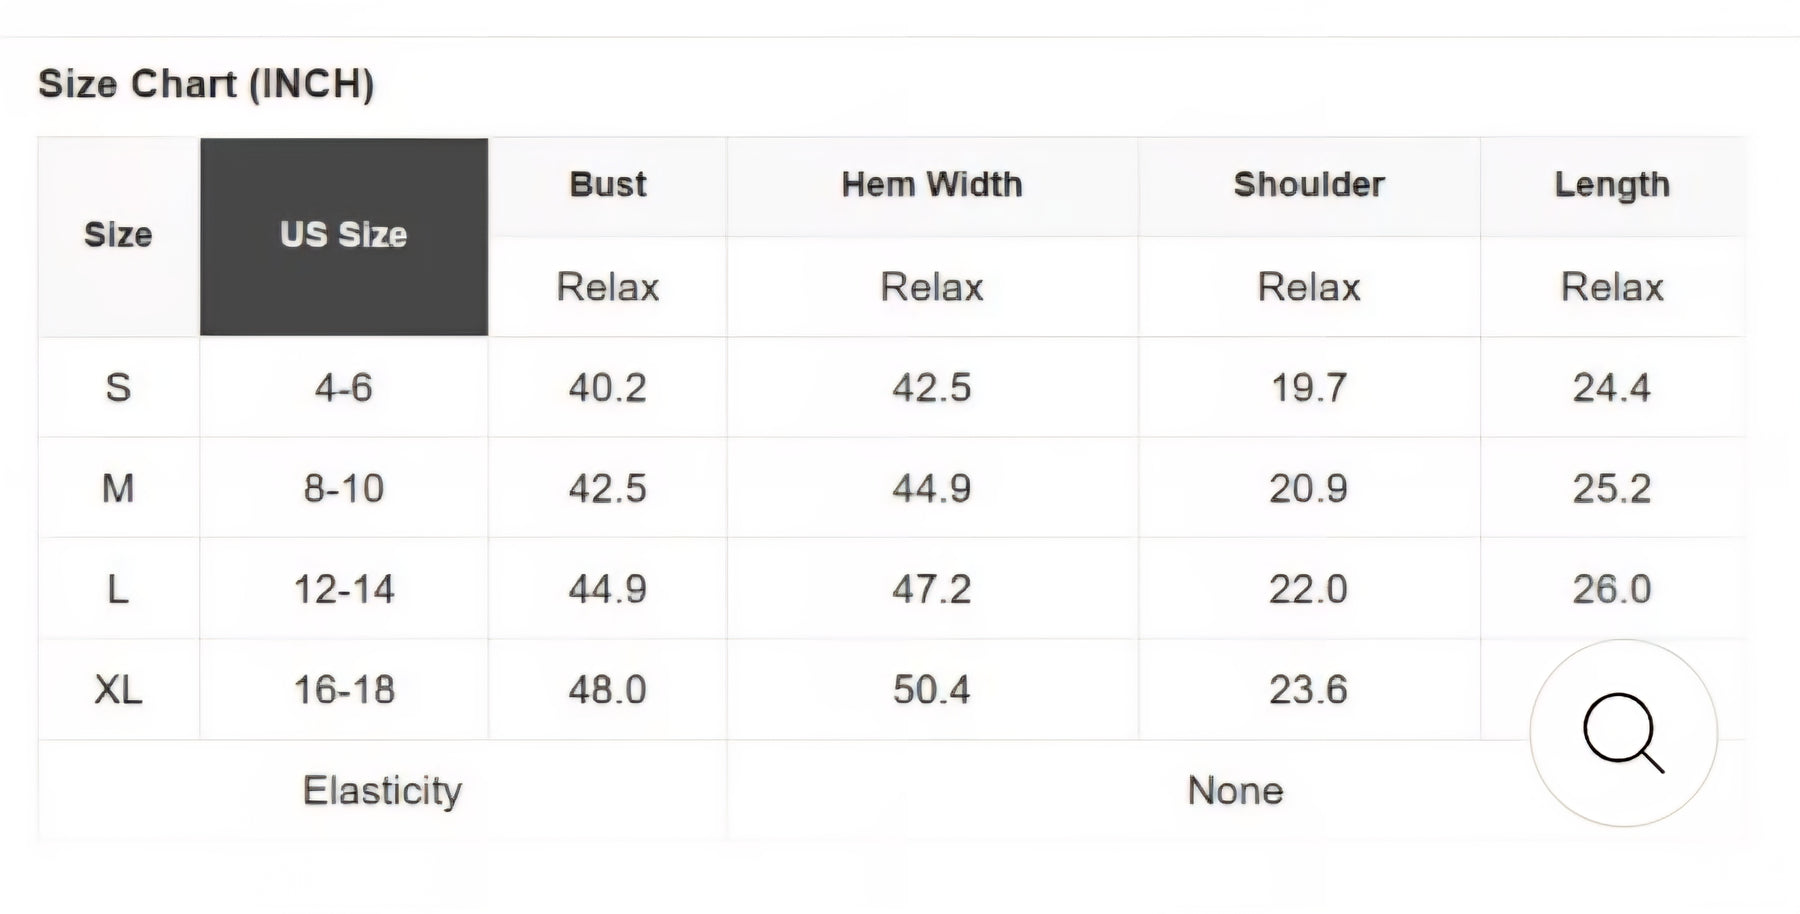The image size is (1800, 914).
Task: Click the 16-18 US size cell
Action: pyautogui.click(x=344, y=690)
